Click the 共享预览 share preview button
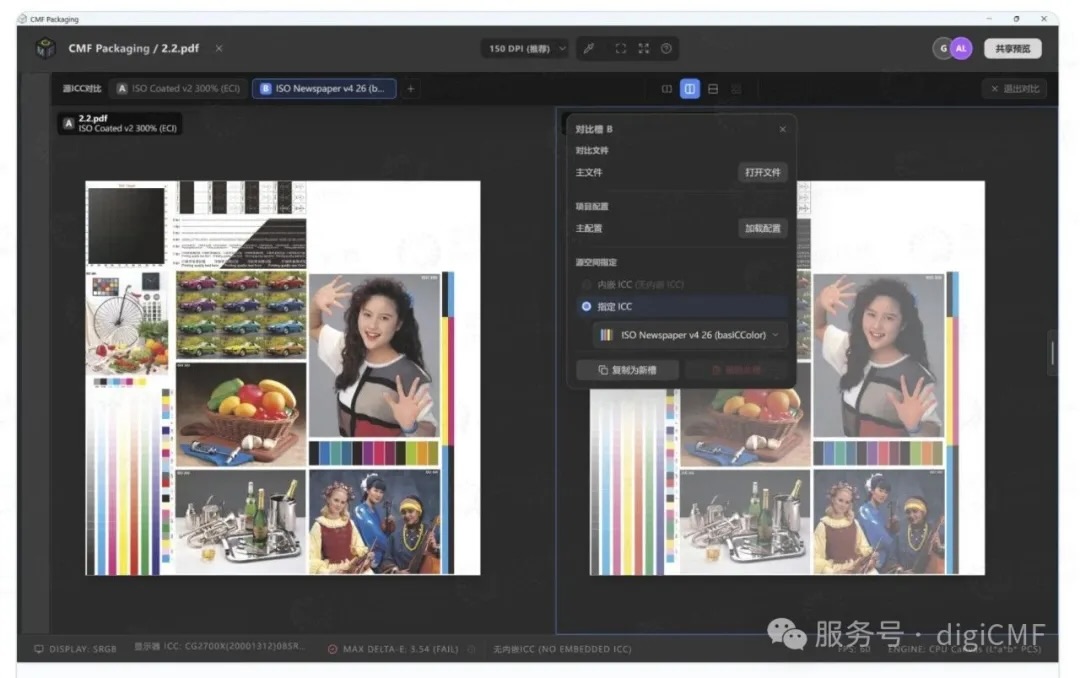Image resolution: width=1080 pixels, height=678 pixels. [x=1012, y=48]
